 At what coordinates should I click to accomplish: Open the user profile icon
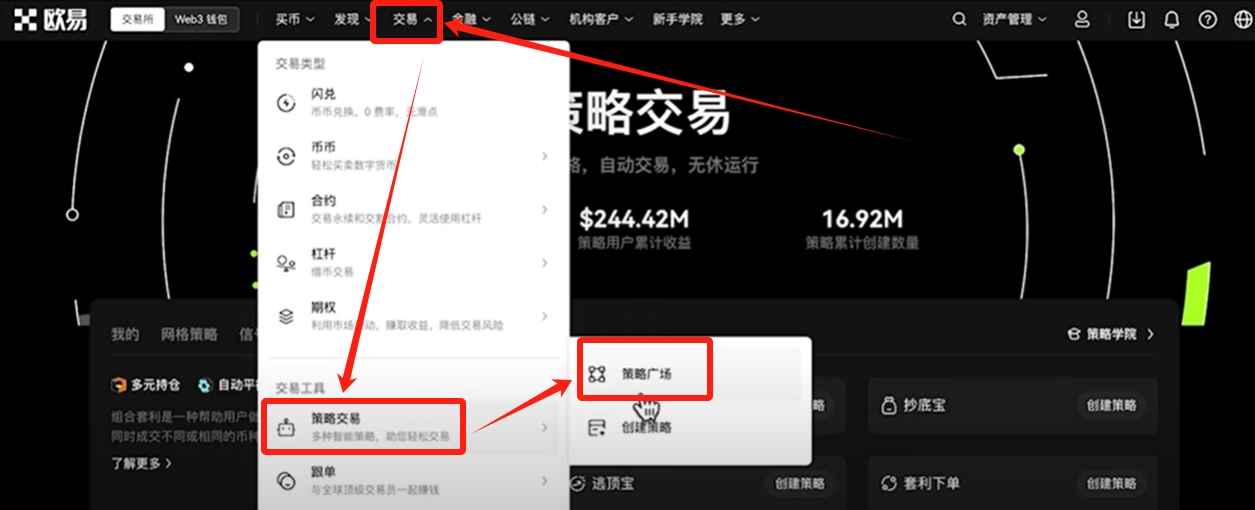click(1082, 19)
